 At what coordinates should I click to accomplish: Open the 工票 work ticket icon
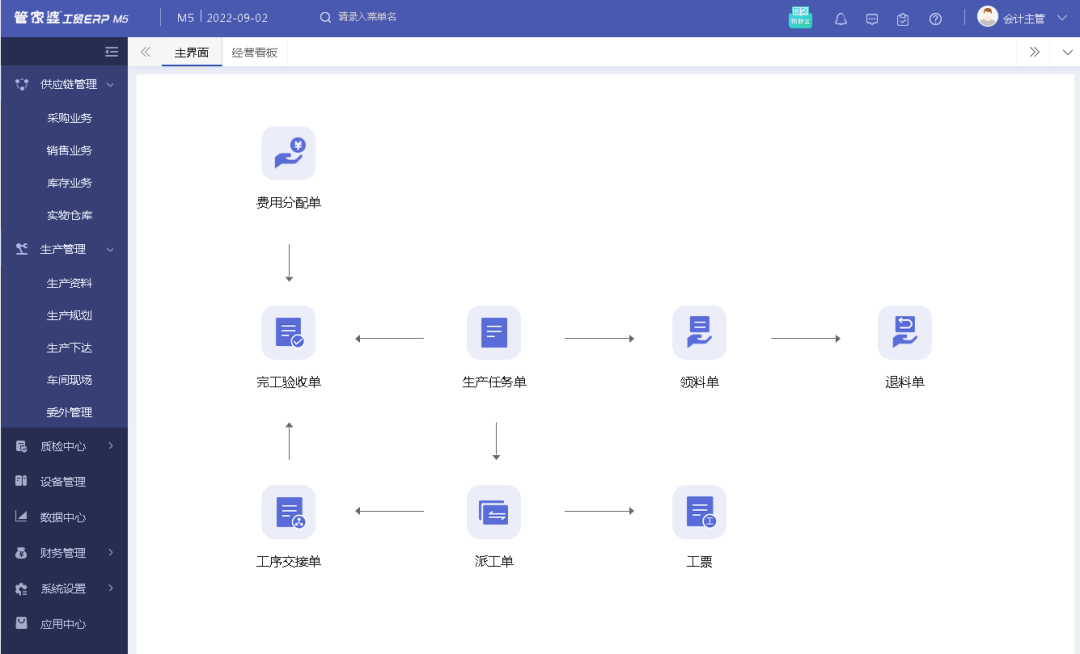[x=699, y=511]
